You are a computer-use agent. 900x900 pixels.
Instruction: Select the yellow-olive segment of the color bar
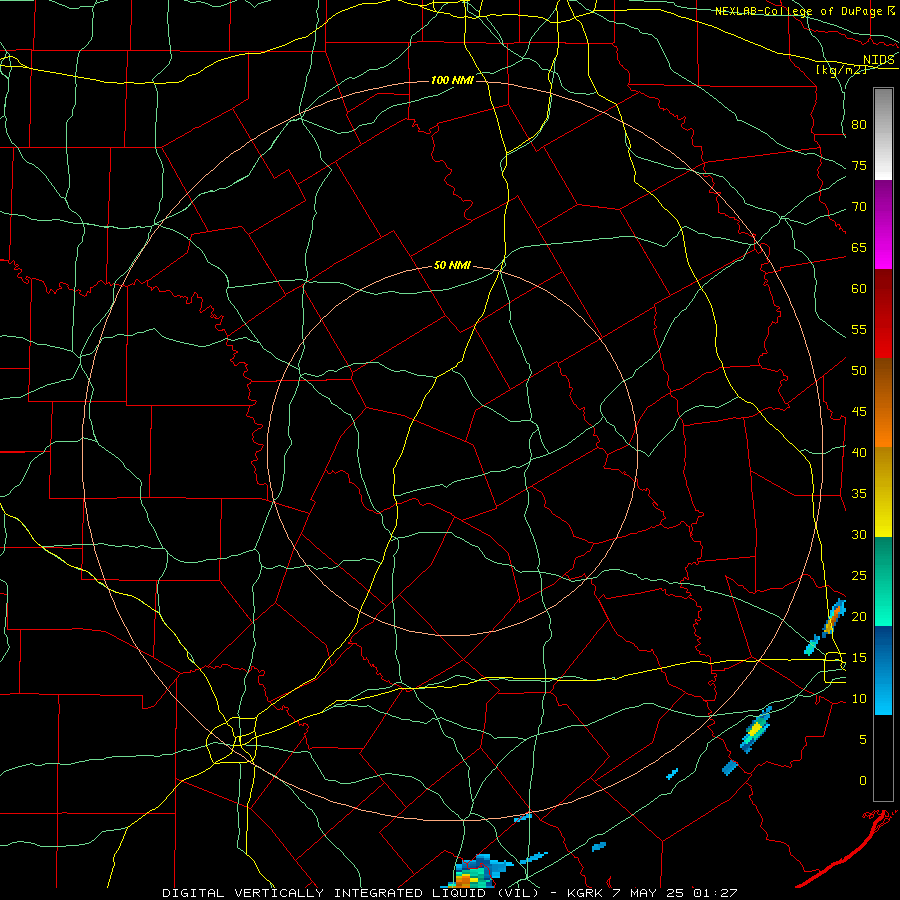pos(883,492)
